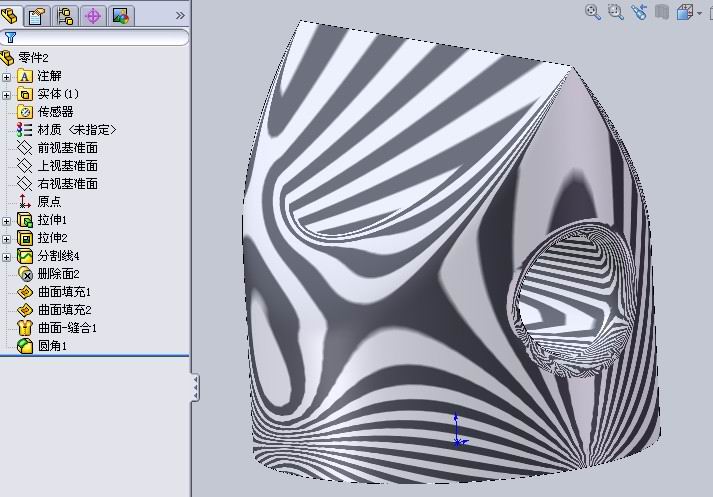This screenshot has height=497, width=713.
Task: Click the Section View icon
Action: 662,12
